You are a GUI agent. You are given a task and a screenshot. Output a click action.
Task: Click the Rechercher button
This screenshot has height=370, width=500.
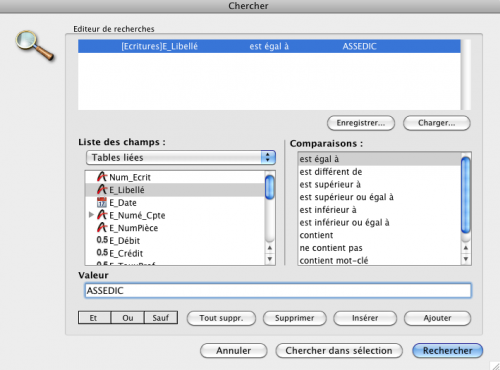click(x=447, y=351)
